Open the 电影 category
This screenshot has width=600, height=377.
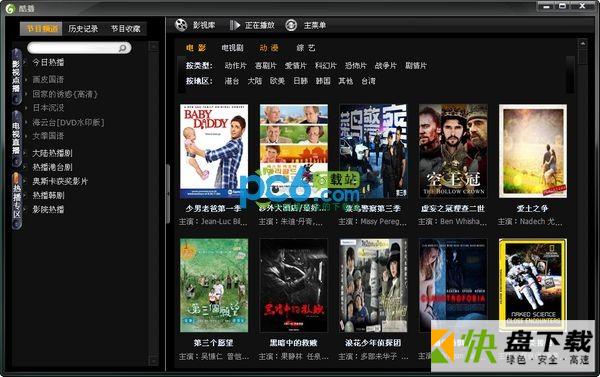[x=196, y=48]
